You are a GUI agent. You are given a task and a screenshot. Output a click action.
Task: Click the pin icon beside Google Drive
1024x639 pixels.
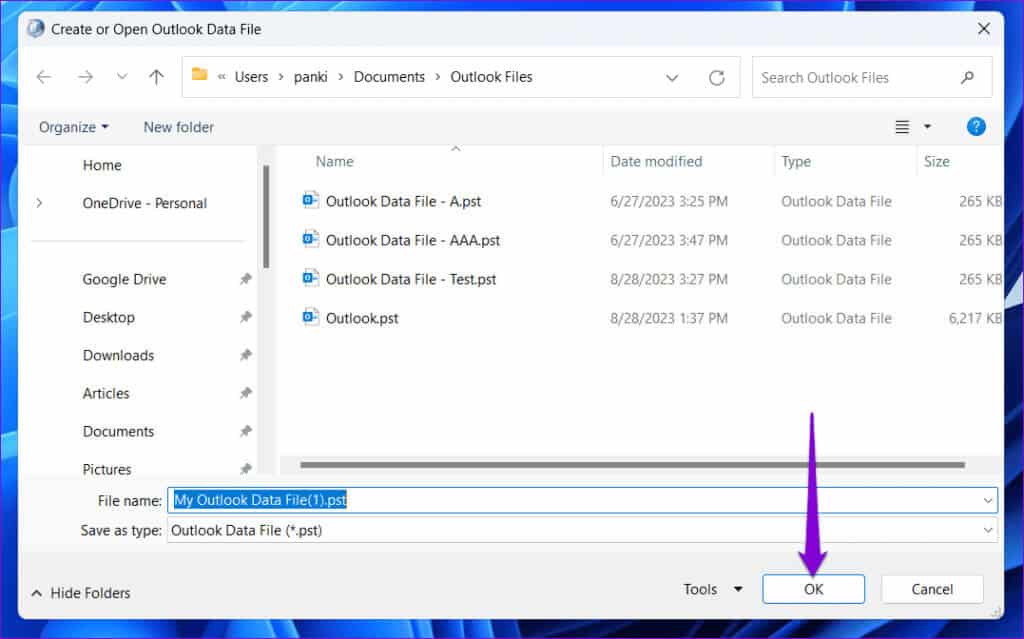pos(246,279)
